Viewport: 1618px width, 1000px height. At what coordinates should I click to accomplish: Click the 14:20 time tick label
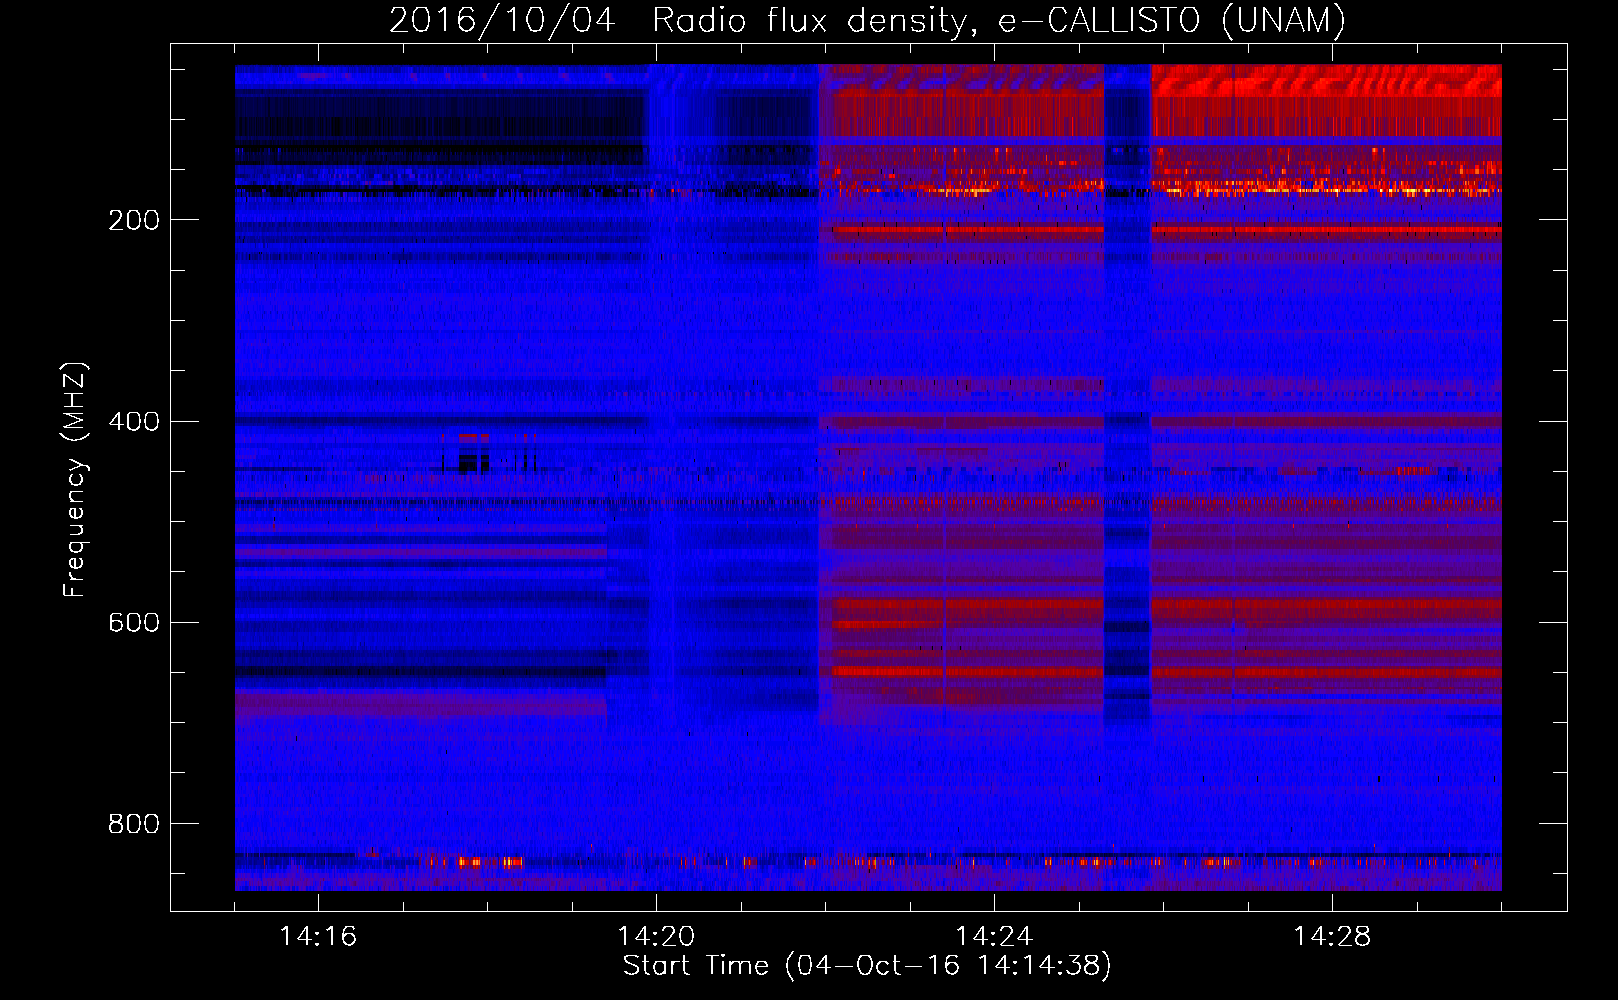pos(656,936)
